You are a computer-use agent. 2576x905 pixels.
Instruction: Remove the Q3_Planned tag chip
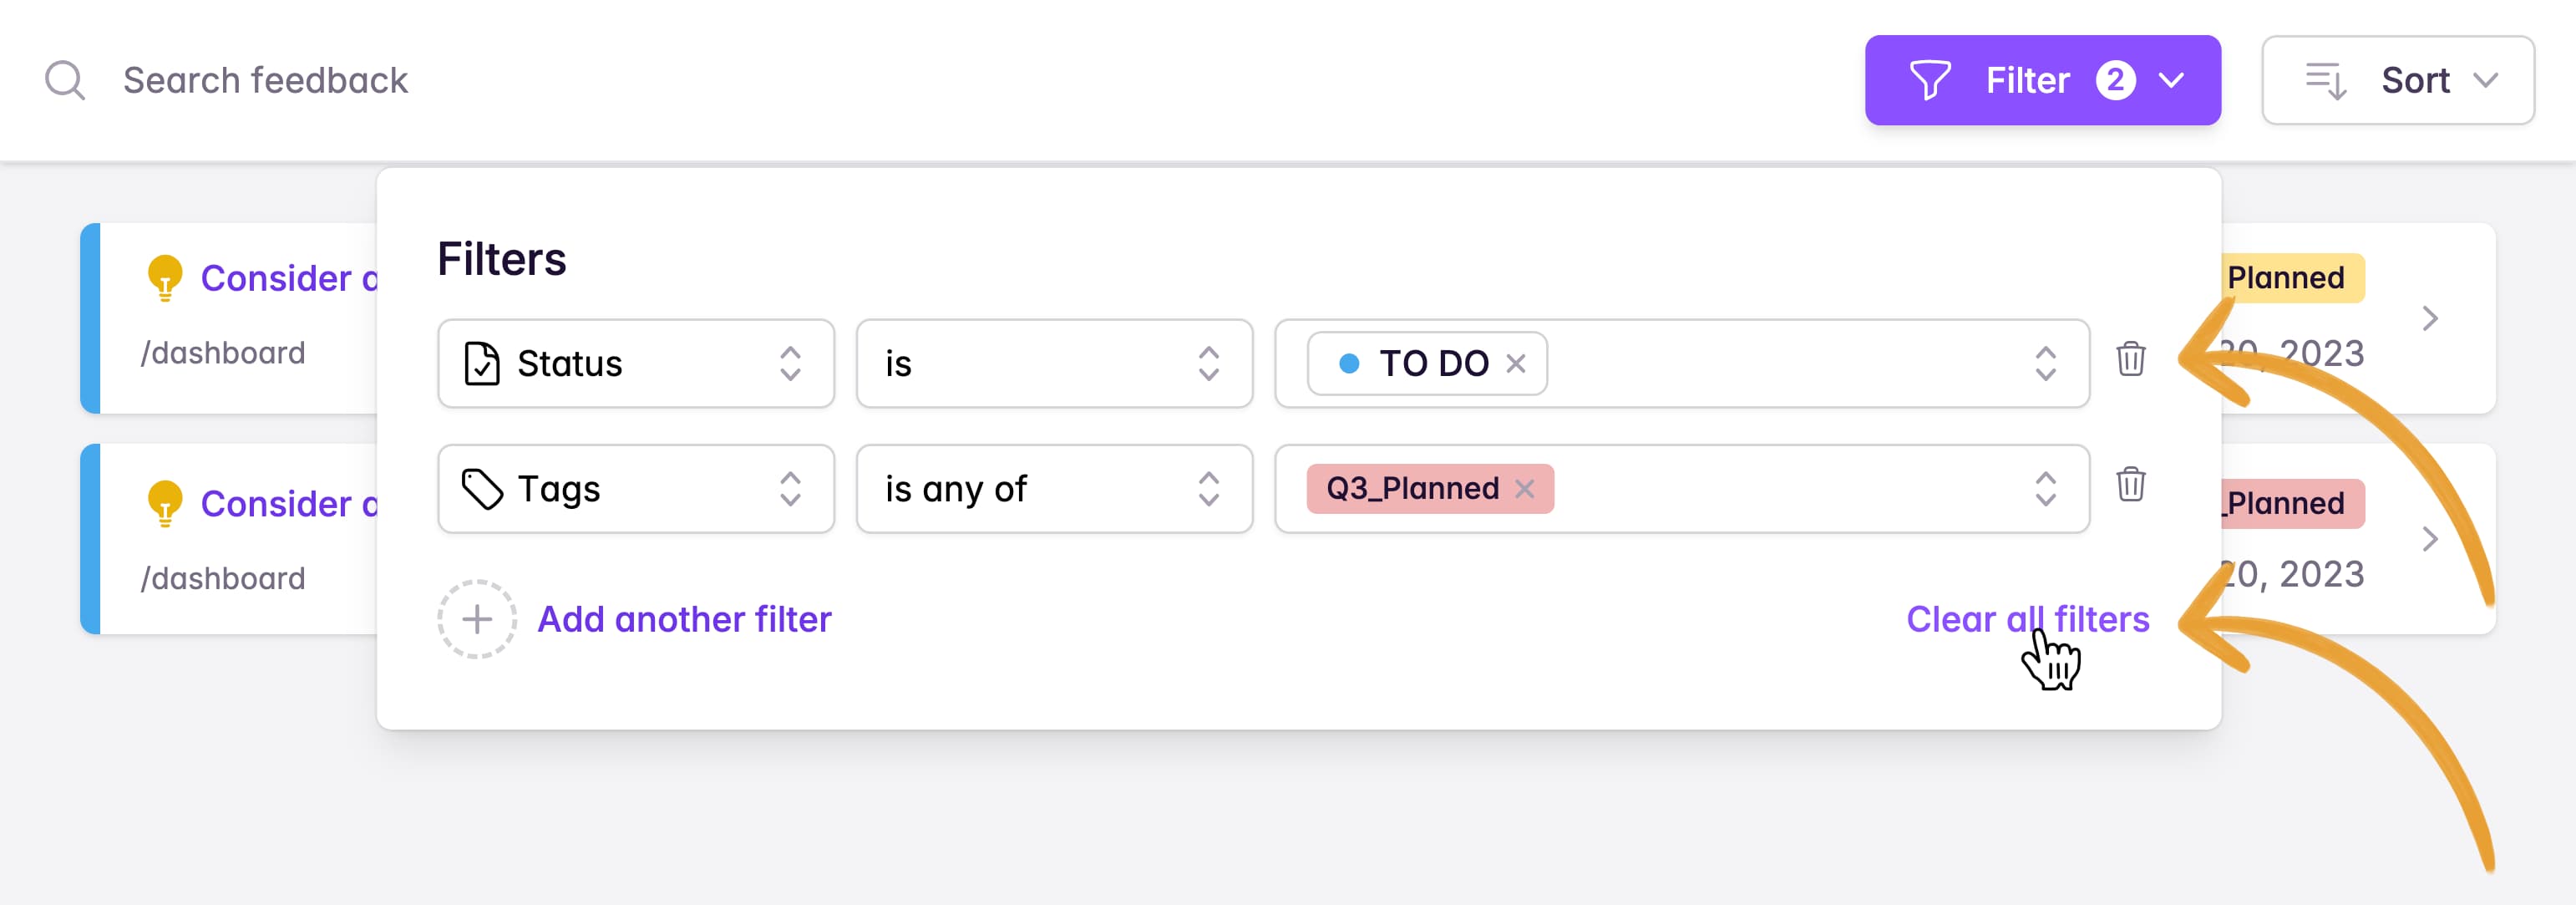click(x=1524, y=489)
